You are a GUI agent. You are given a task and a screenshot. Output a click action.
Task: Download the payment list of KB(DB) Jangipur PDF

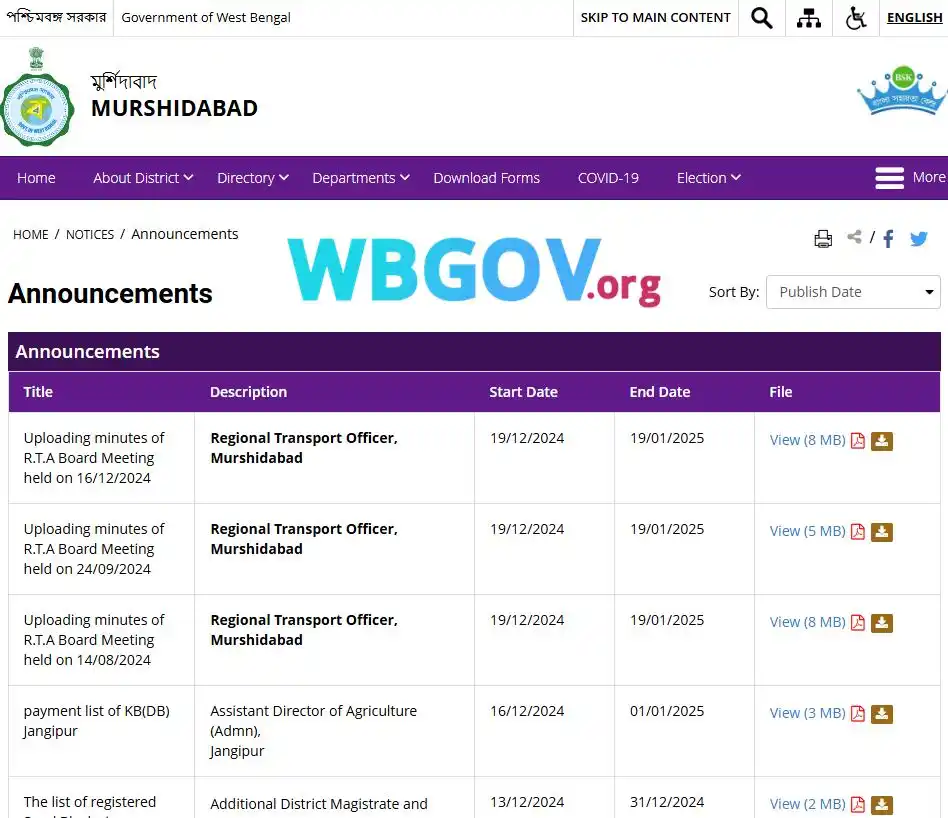(x=881, y=713)
